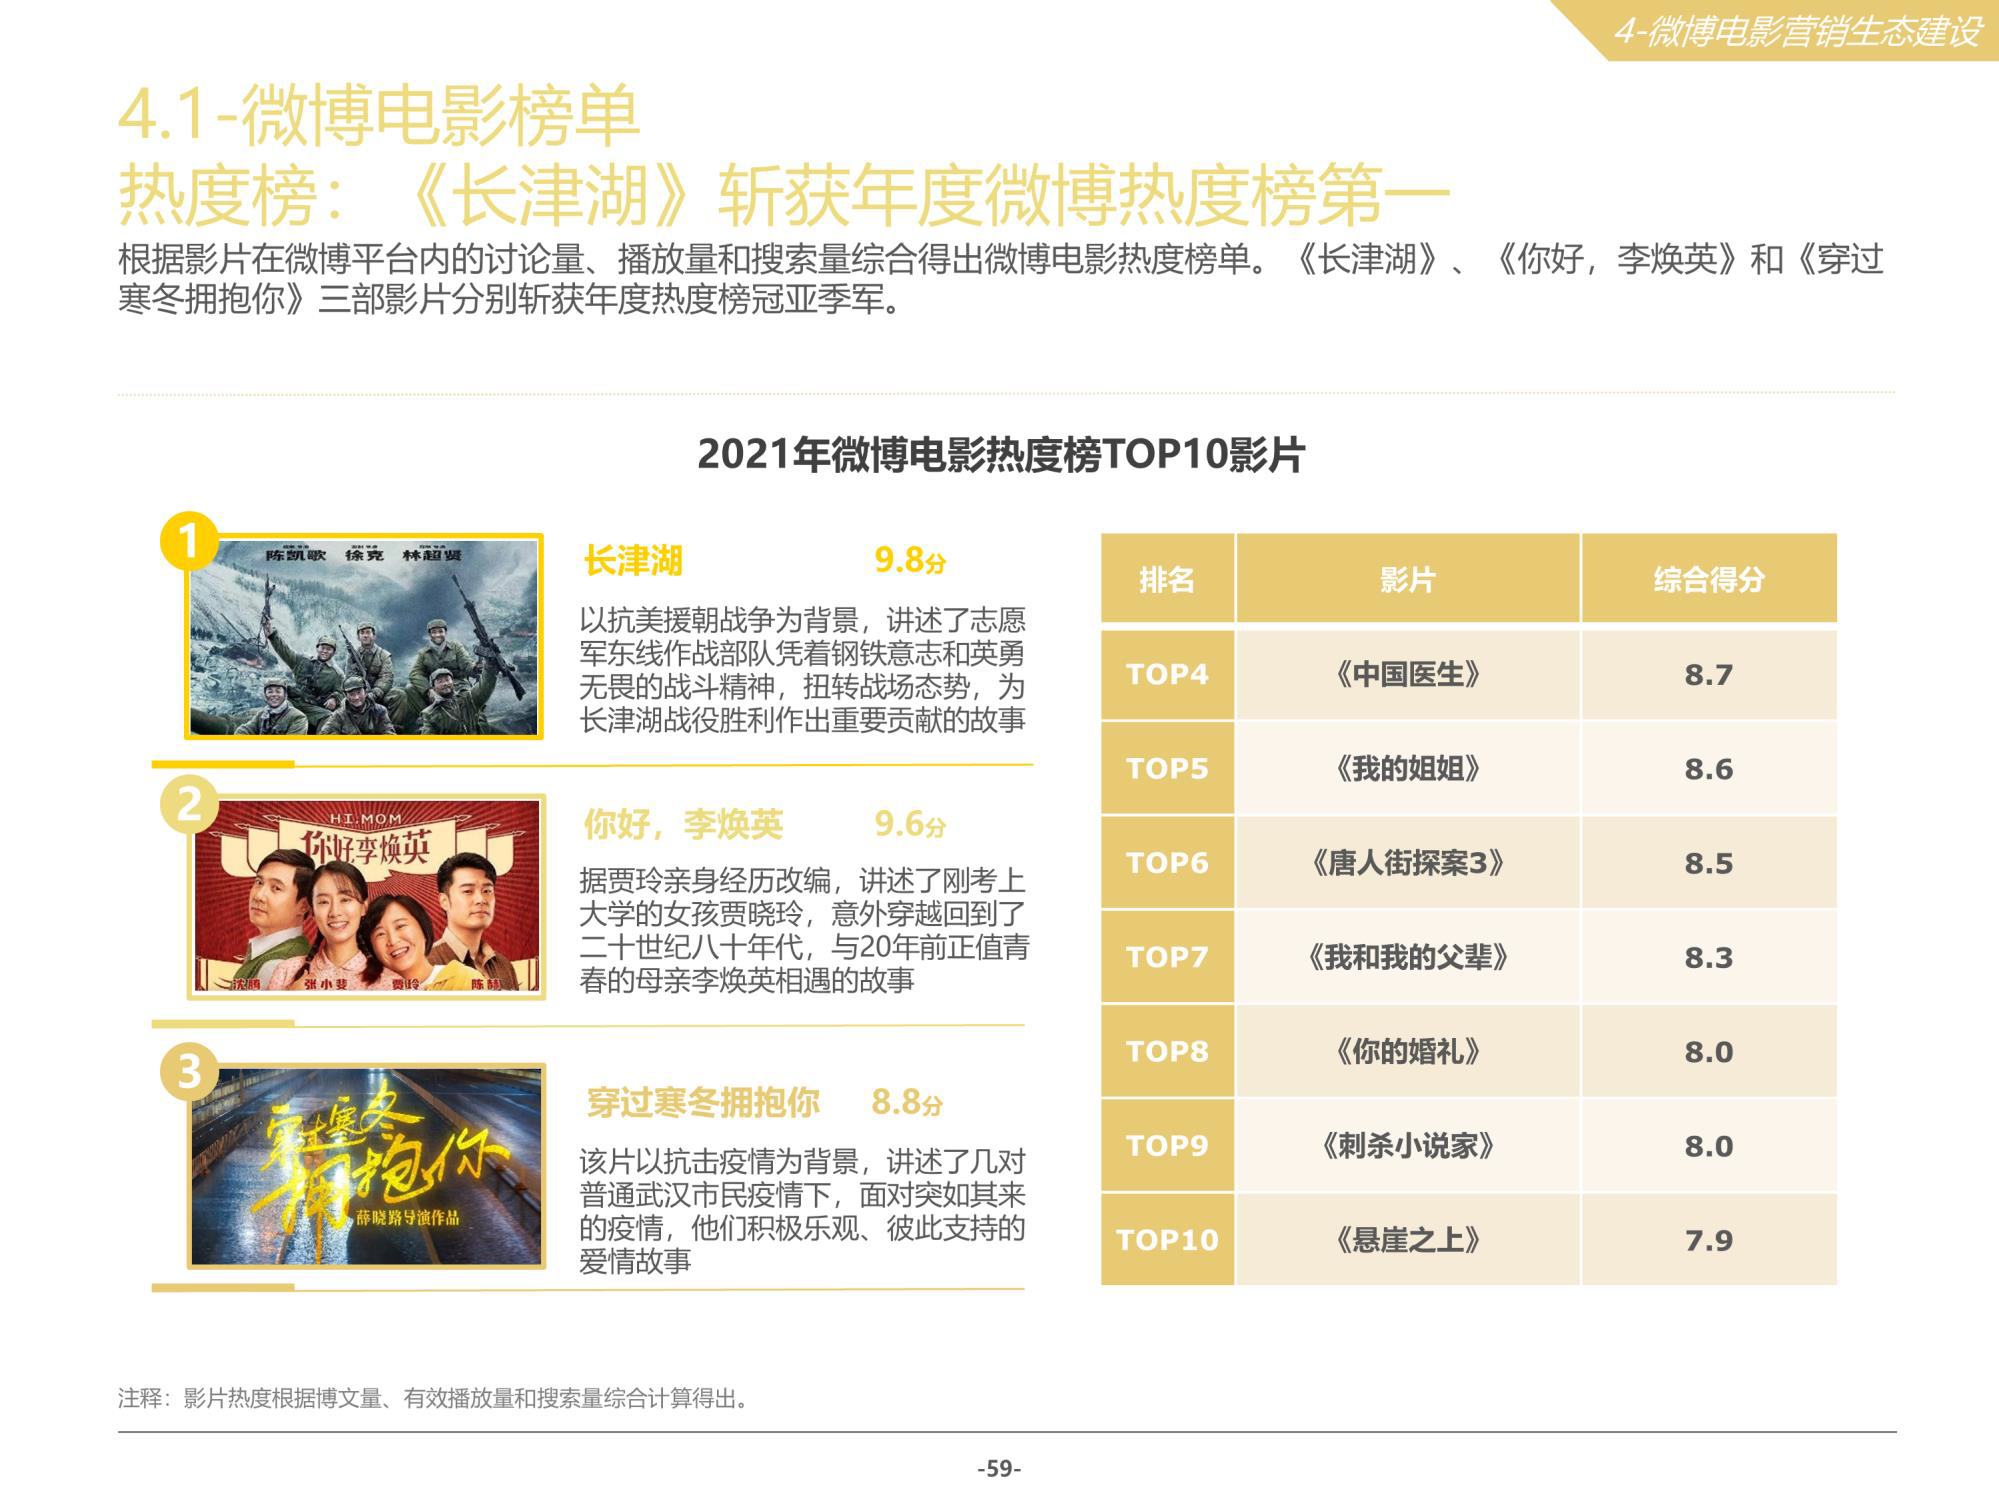Click the TOP7 rank cell
Image resolution: width=1999 pixels, height=1499 pixels.
[1167, 957]
